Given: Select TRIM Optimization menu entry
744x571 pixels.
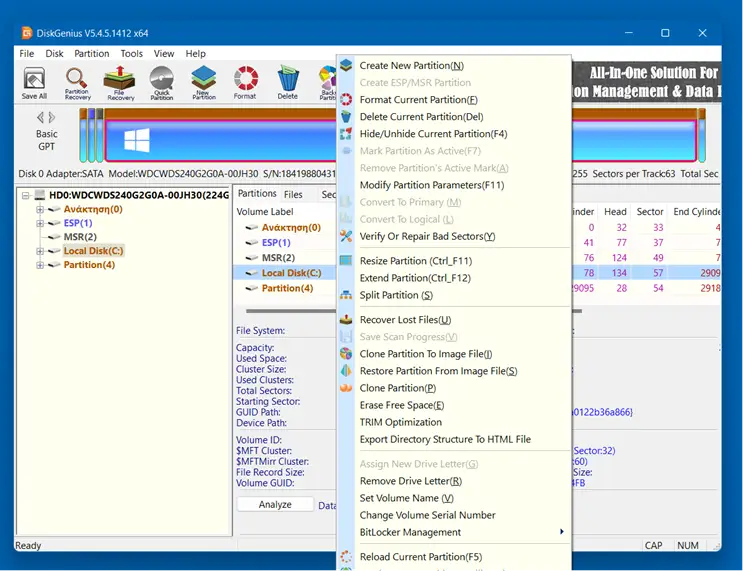Looking at the screenshot, I should [x=400, y=422].
